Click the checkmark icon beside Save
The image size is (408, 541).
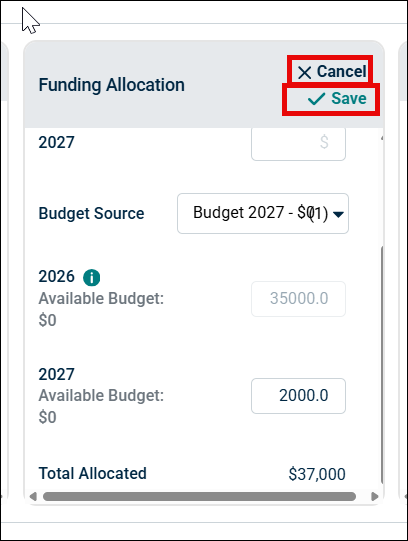316,99
